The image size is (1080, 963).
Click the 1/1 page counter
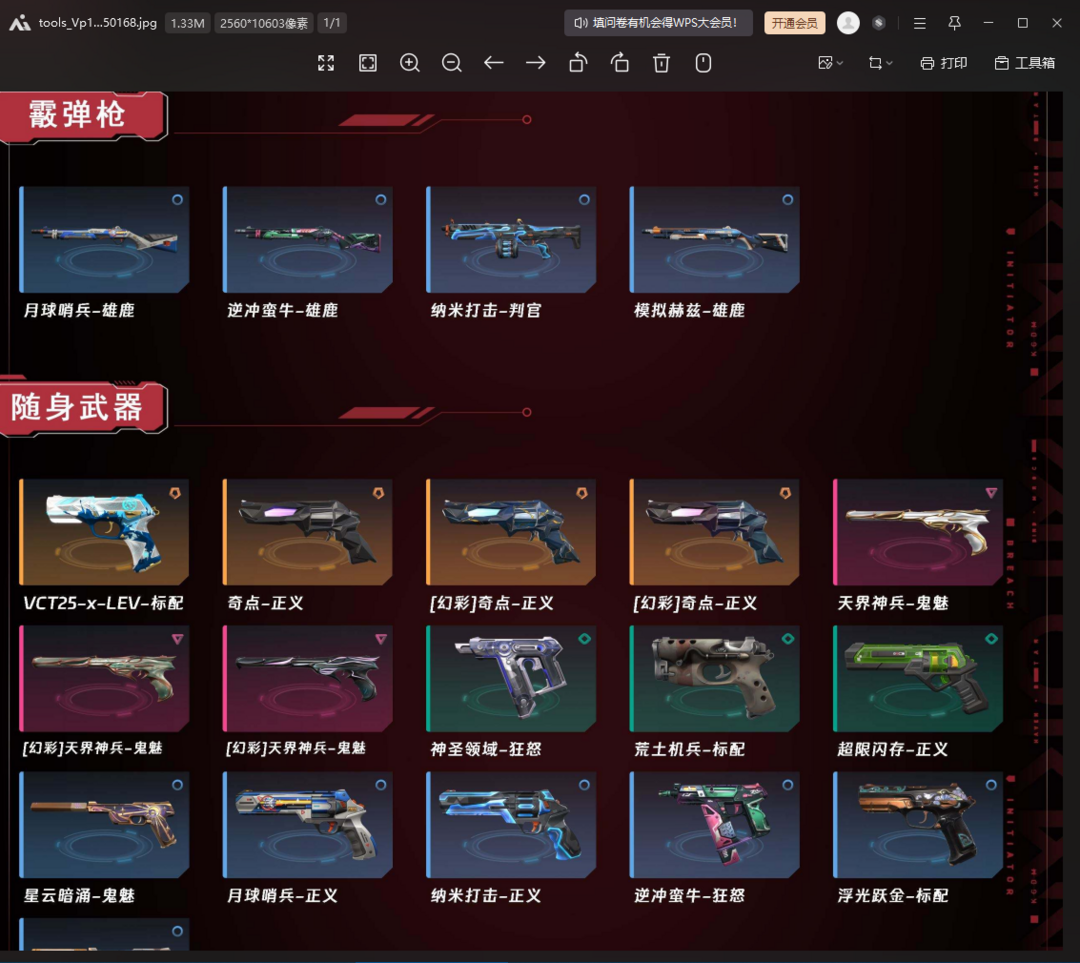pos(332,23)
